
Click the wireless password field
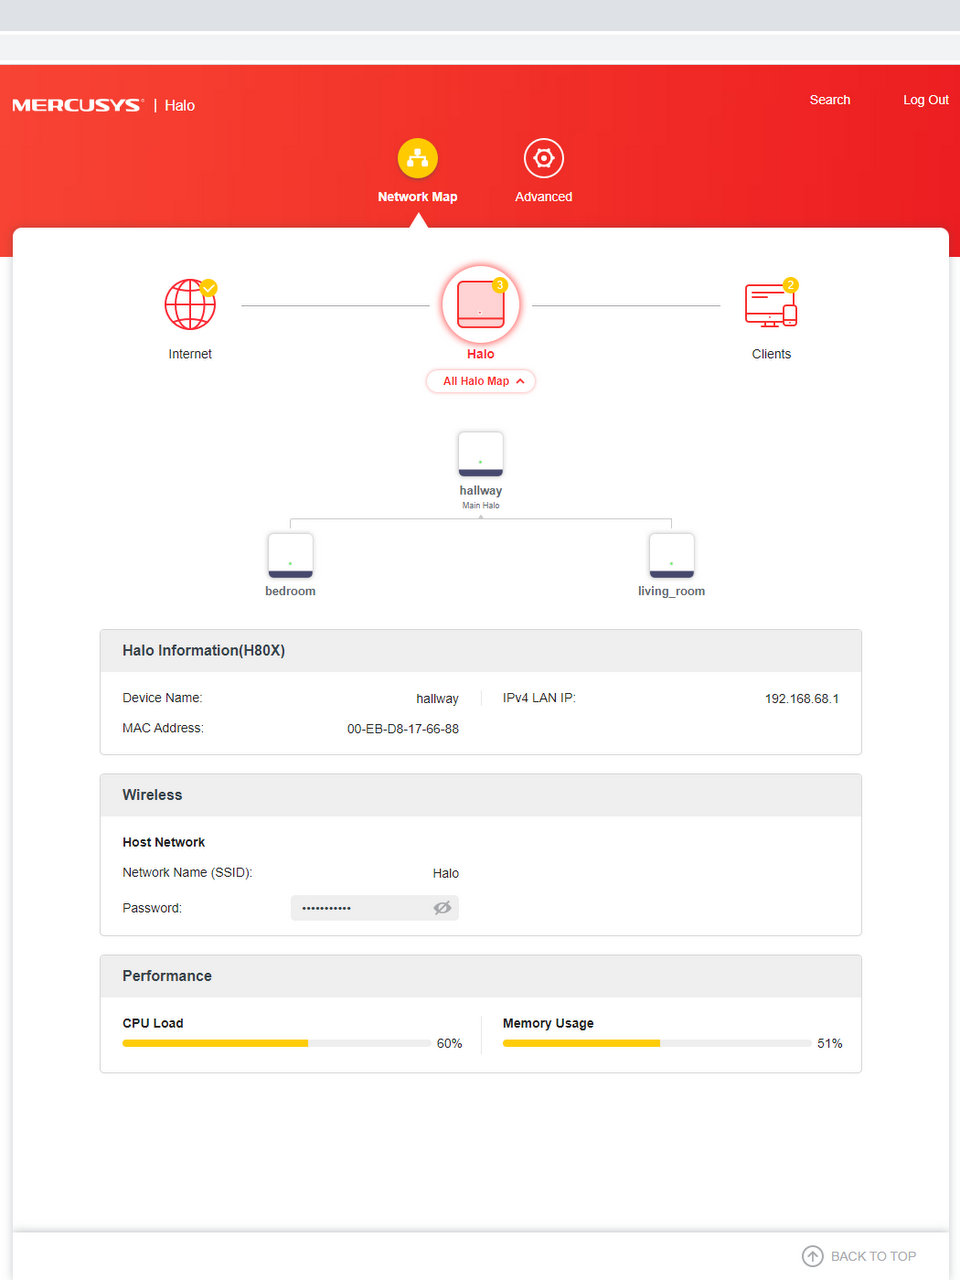click(x=360, y=908)
